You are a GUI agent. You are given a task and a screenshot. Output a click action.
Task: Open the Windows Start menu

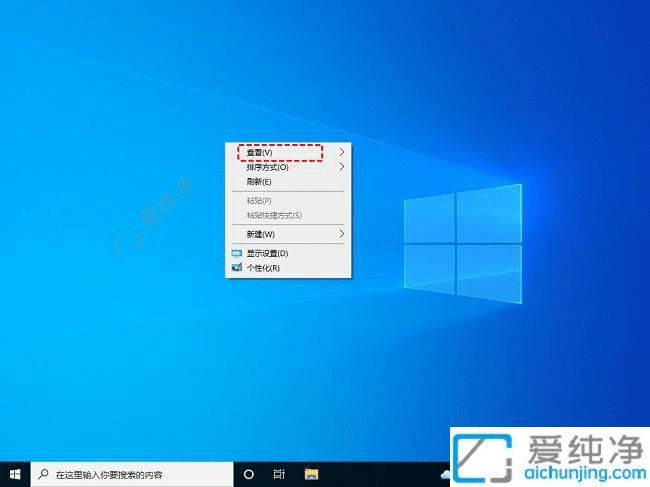pyautogui.click(x=15, y=474)
